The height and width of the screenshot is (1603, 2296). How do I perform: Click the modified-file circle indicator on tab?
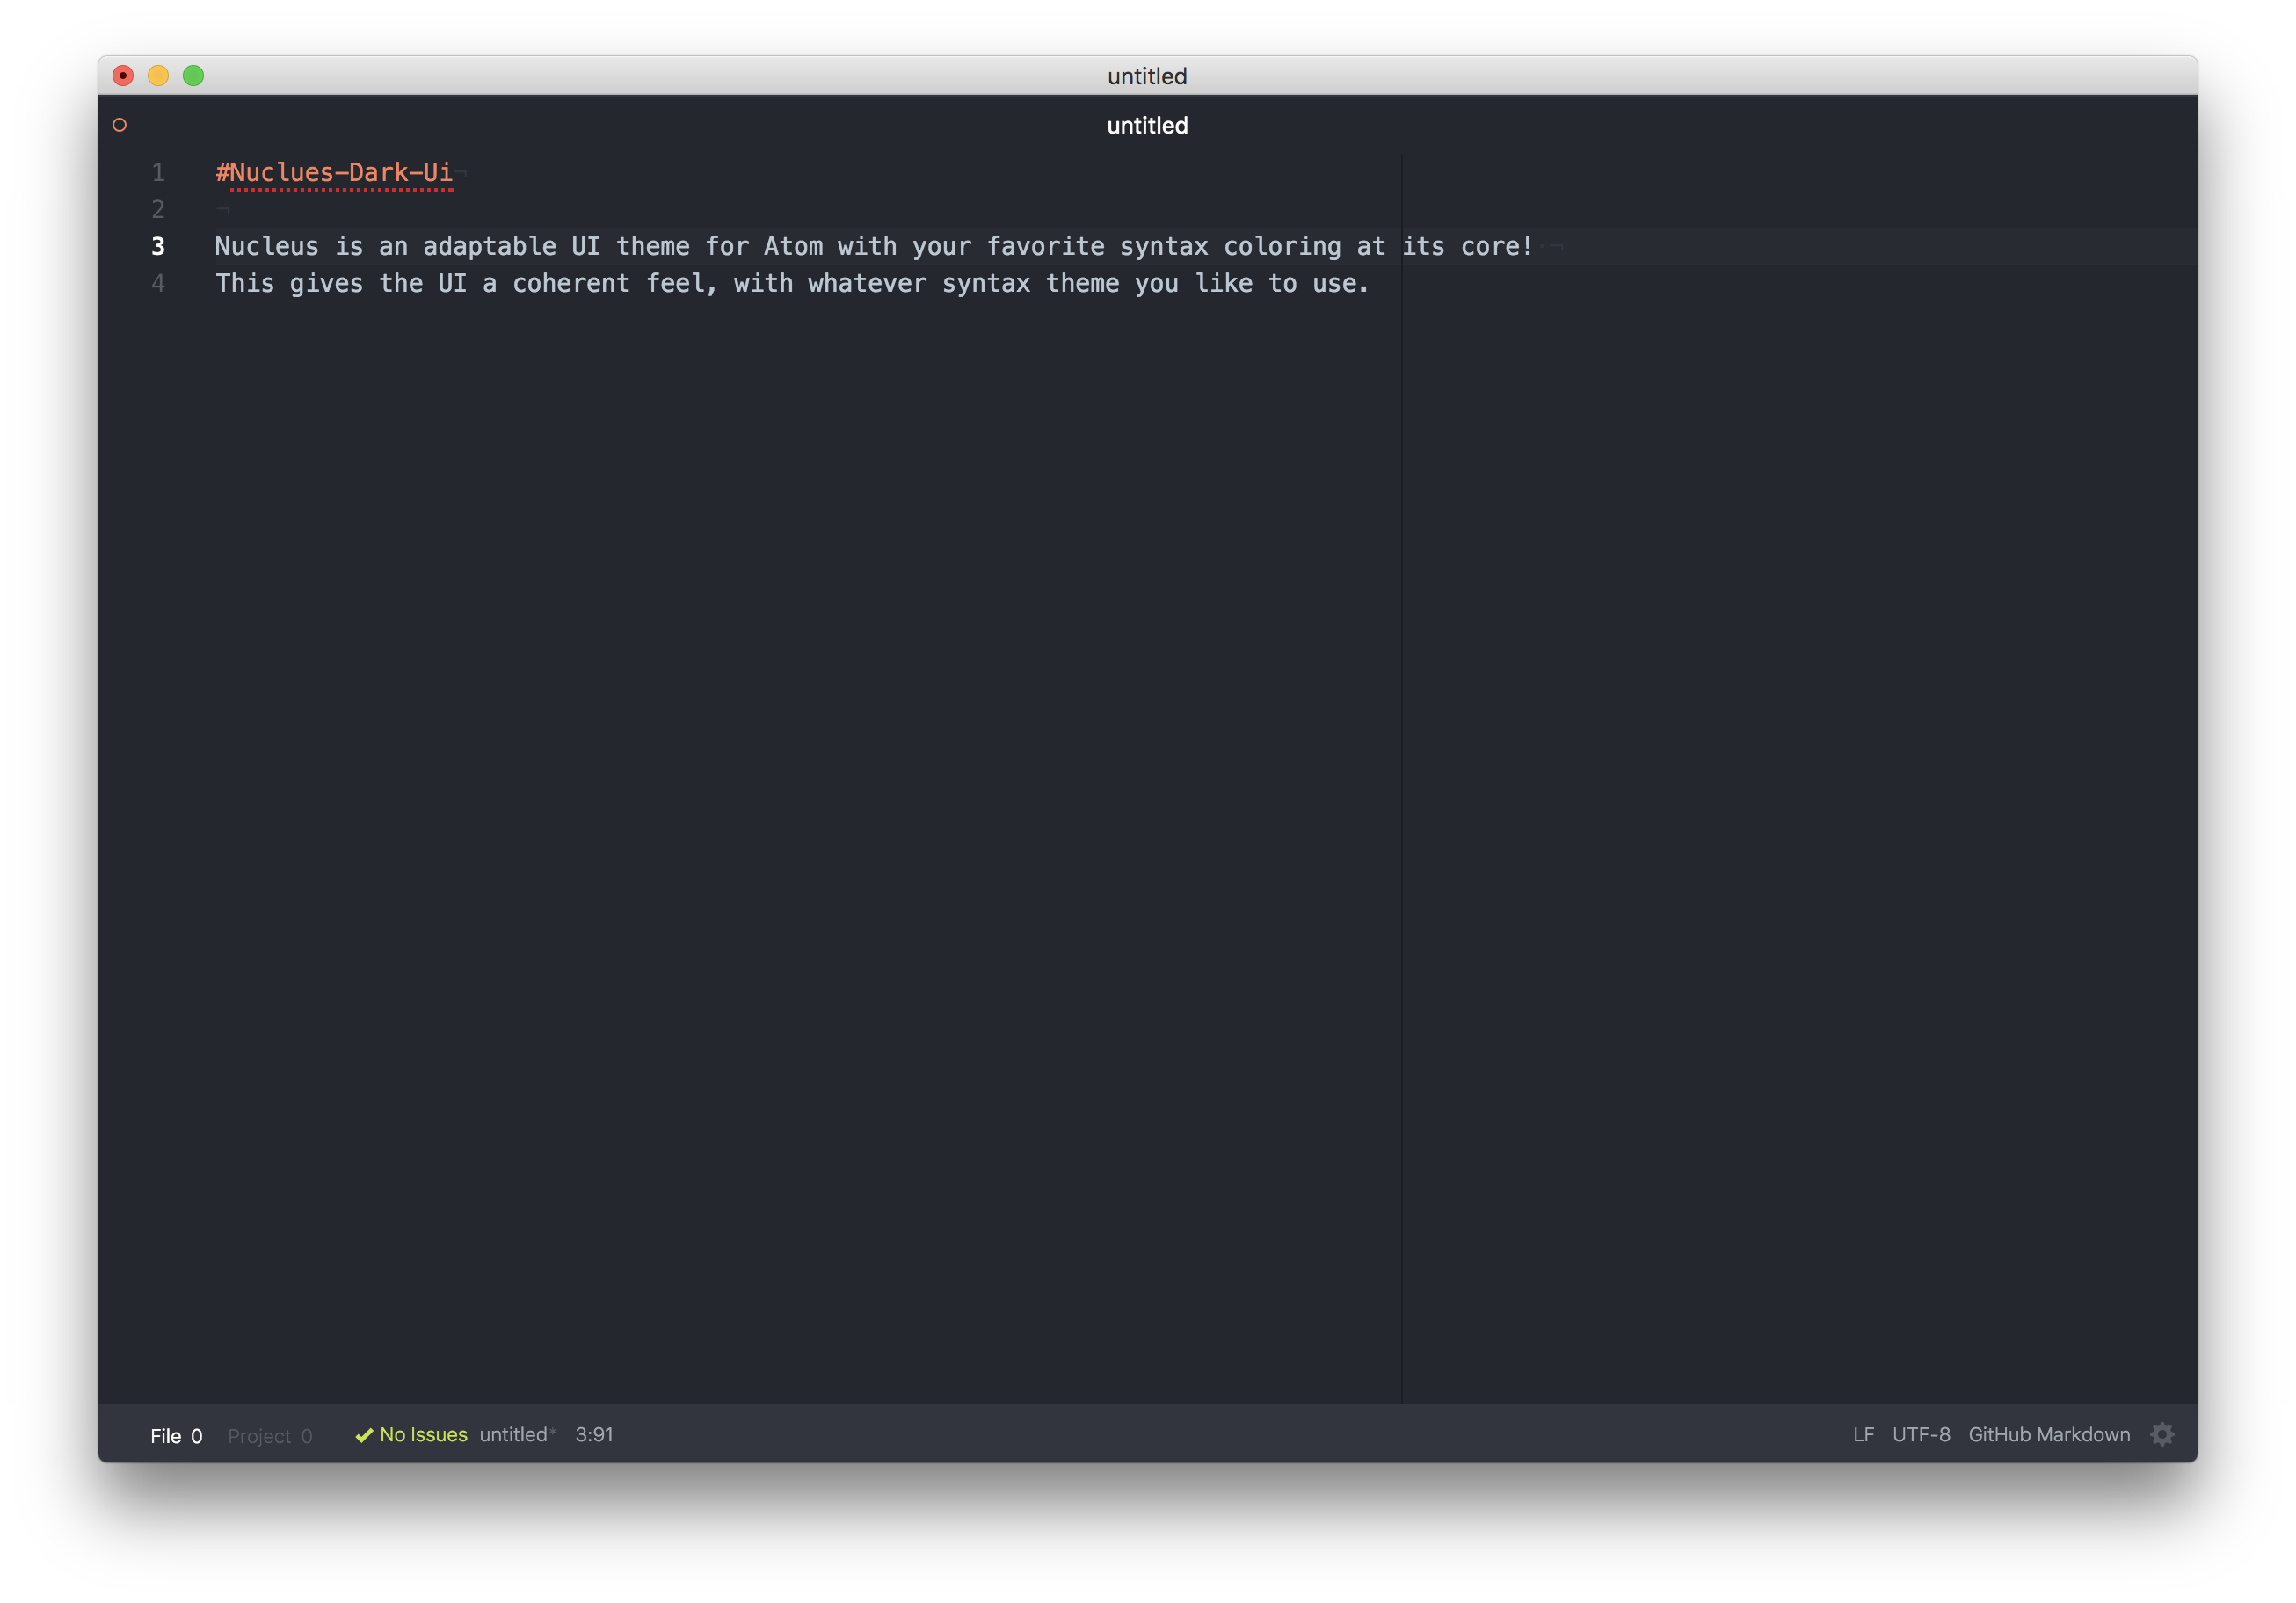pyautogui.click(x=120, y=125)
